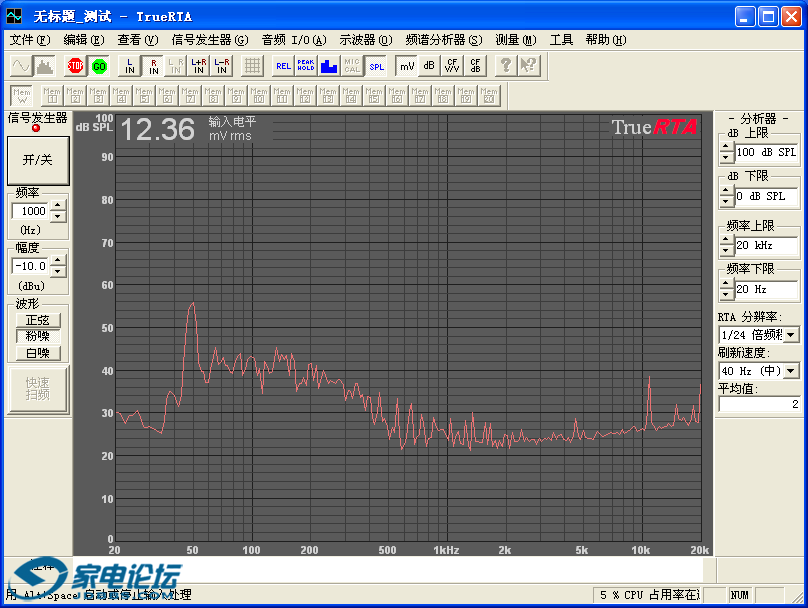This screenshot has height=608, width=808.
Task: Enable the PEAK HOLD toolbar icon
Action: [306, 66]
